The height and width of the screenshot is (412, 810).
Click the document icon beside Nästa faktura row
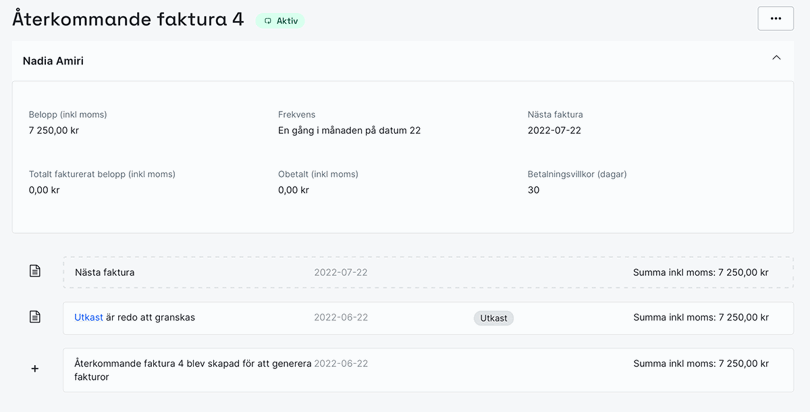tap(35, 271)
